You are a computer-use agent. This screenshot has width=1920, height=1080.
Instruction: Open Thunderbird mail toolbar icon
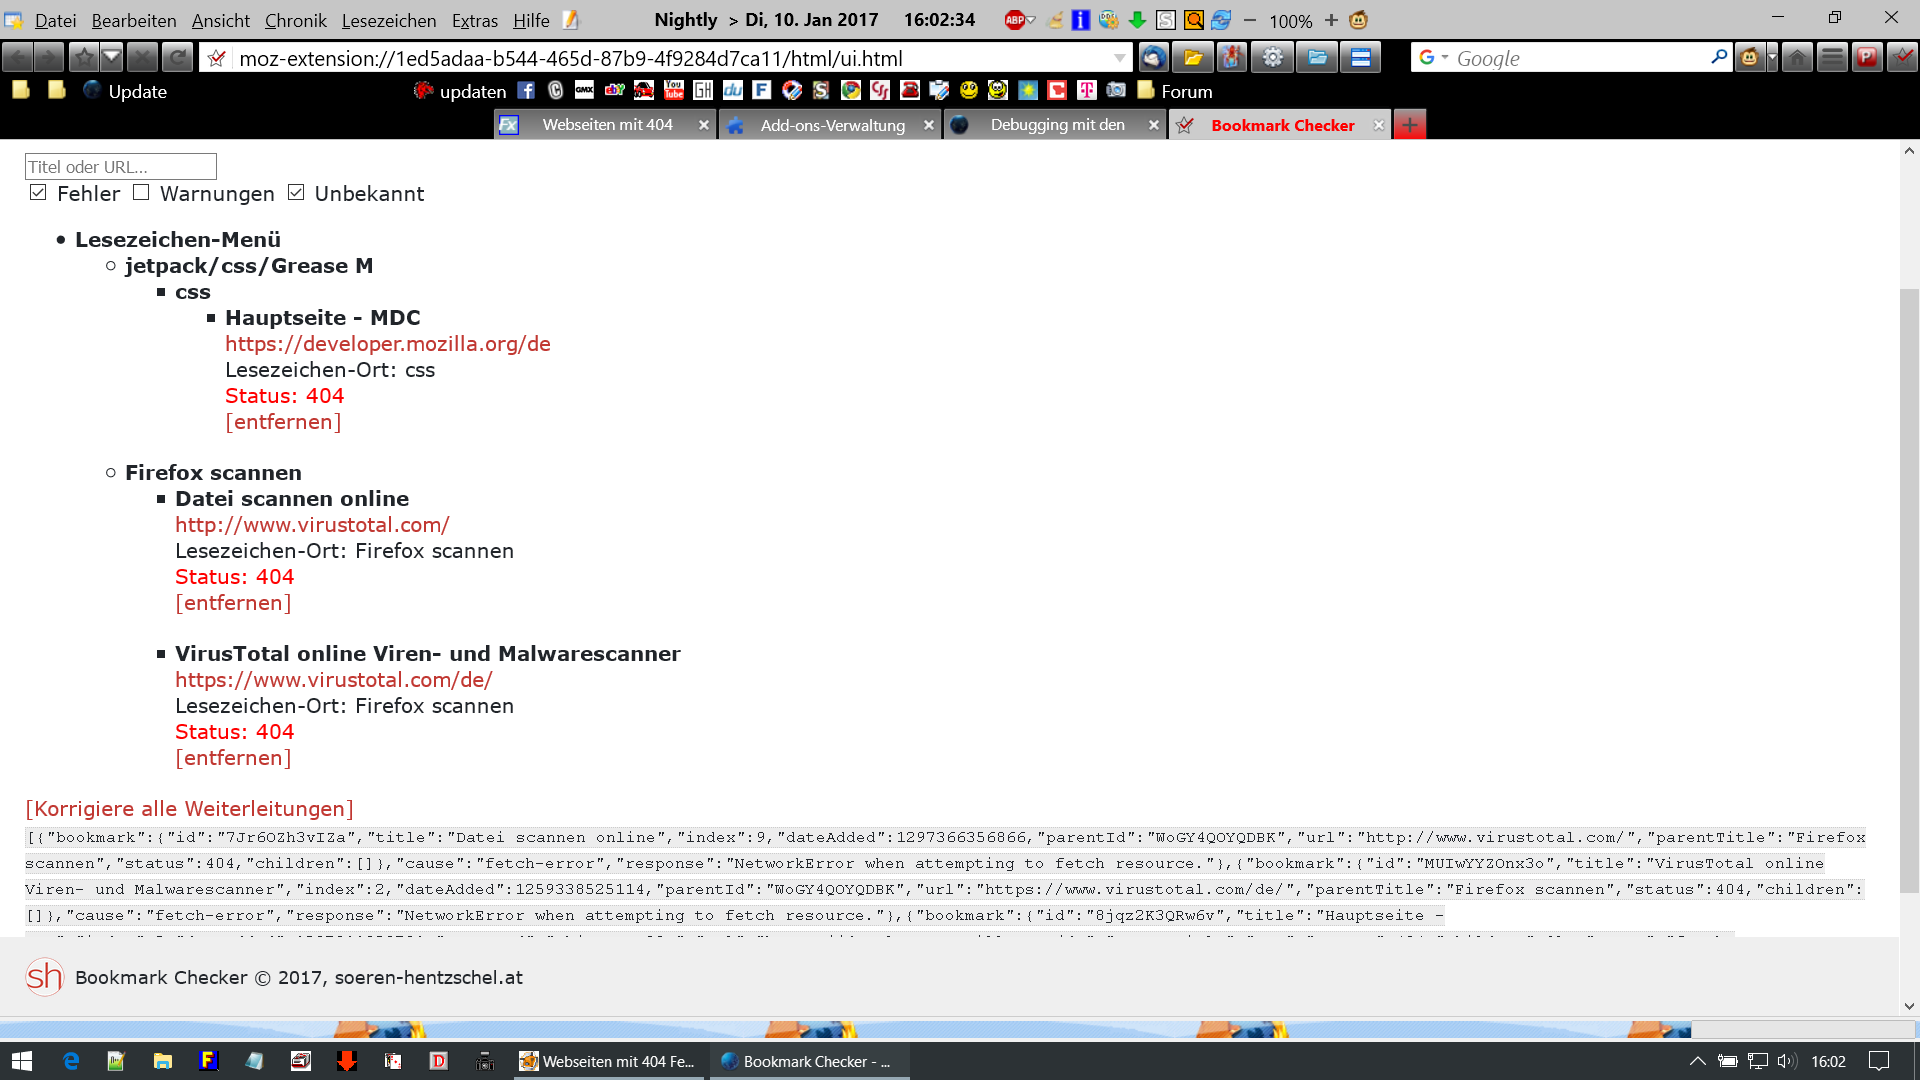[x=1153, y=58]
